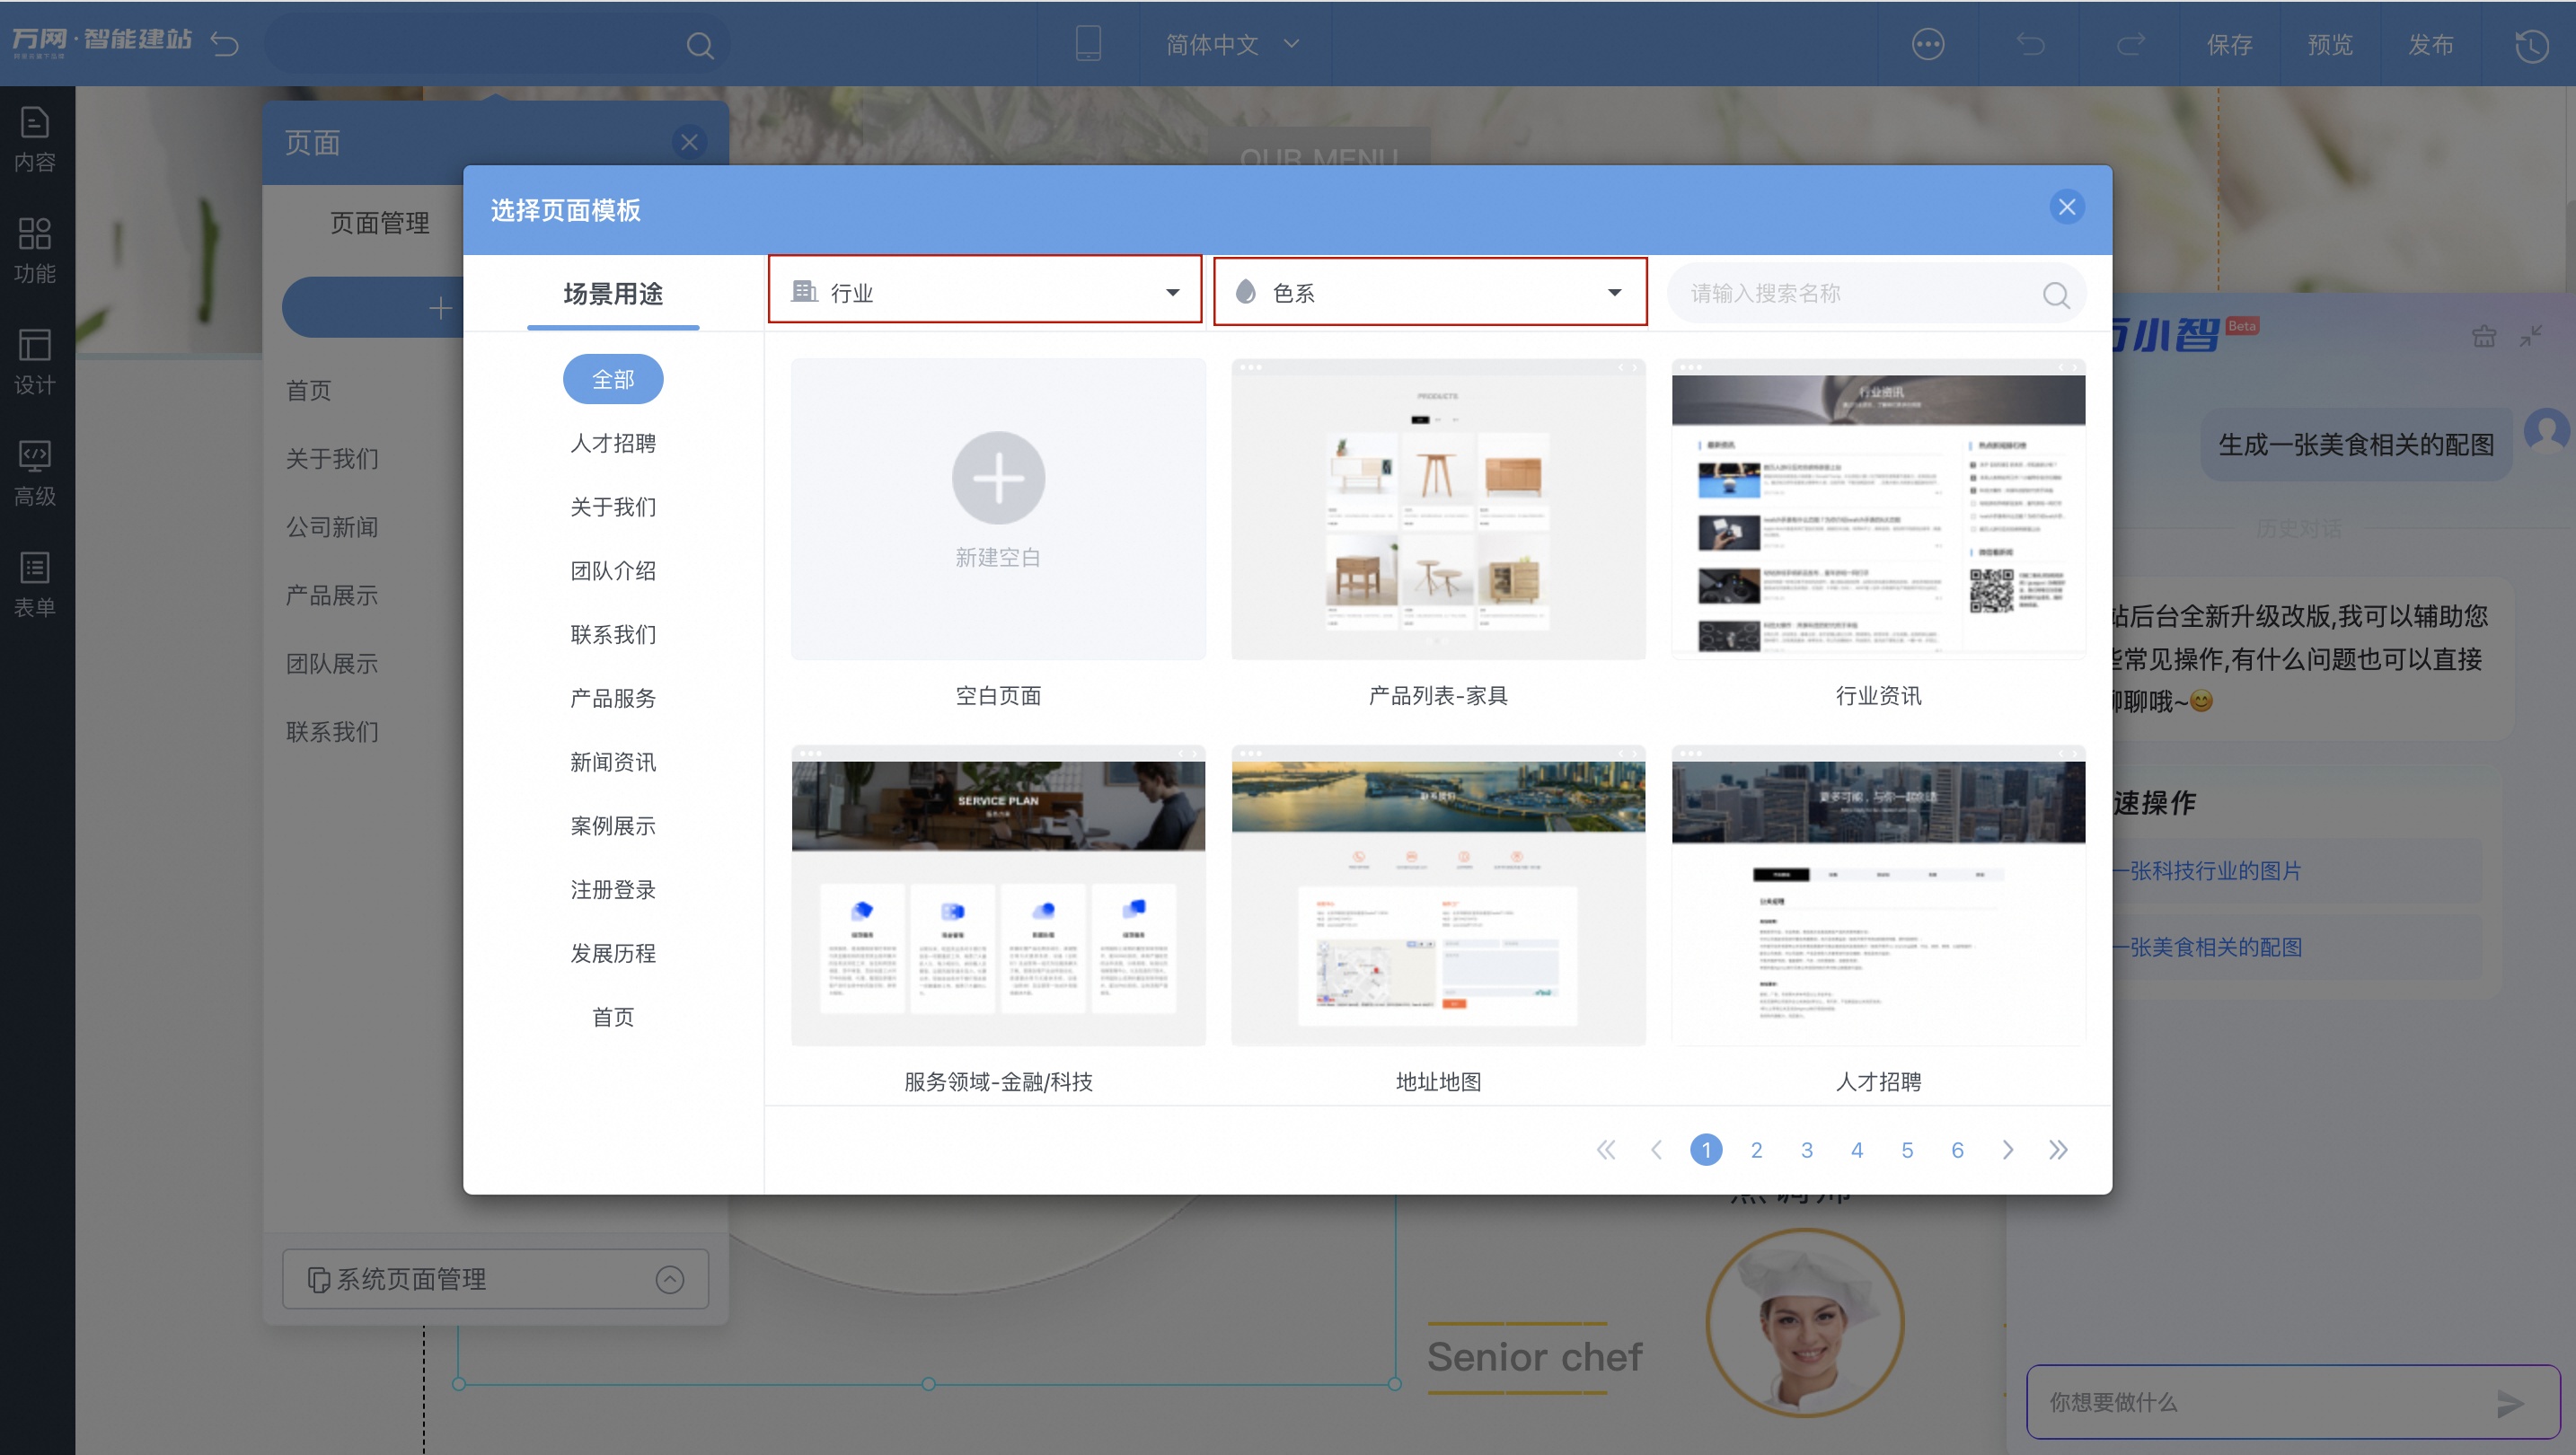Go to template page 4
This screenshot has width=2576, height=1455.
1857,1150
